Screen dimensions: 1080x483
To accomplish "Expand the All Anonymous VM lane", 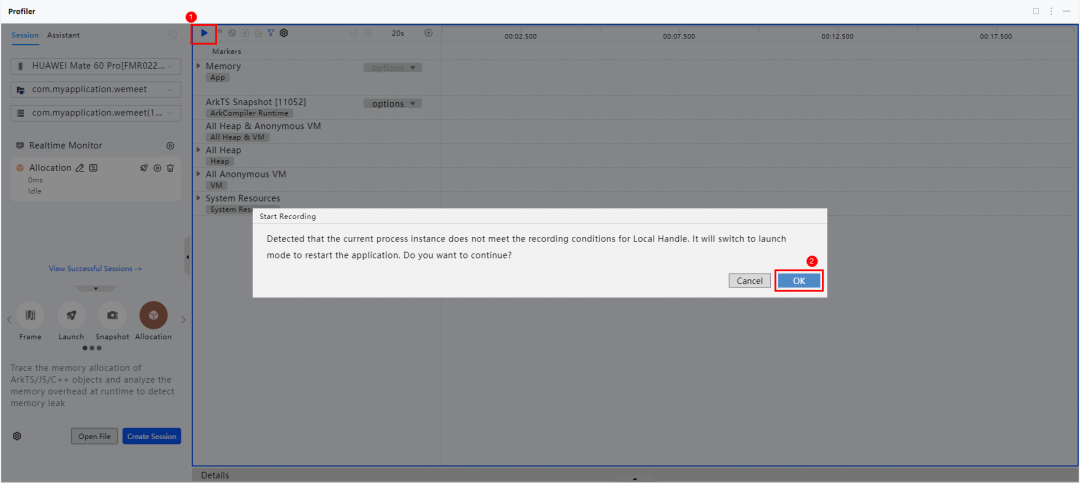I will coord(199,174).
